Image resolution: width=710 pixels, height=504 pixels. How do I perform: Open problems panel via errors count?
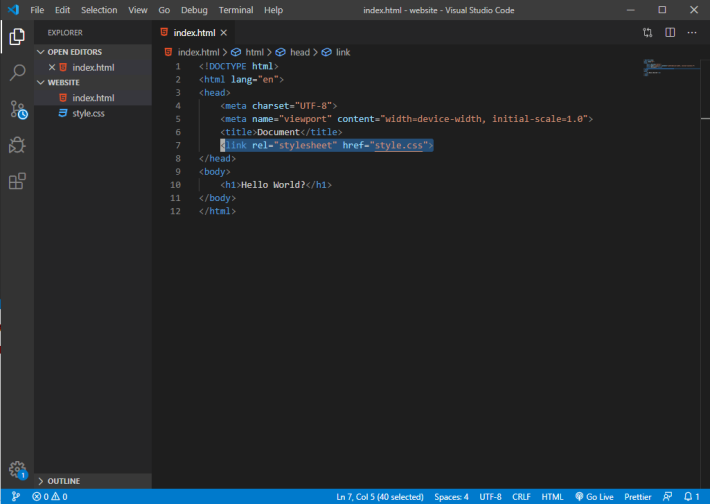[x=41, y=497]
